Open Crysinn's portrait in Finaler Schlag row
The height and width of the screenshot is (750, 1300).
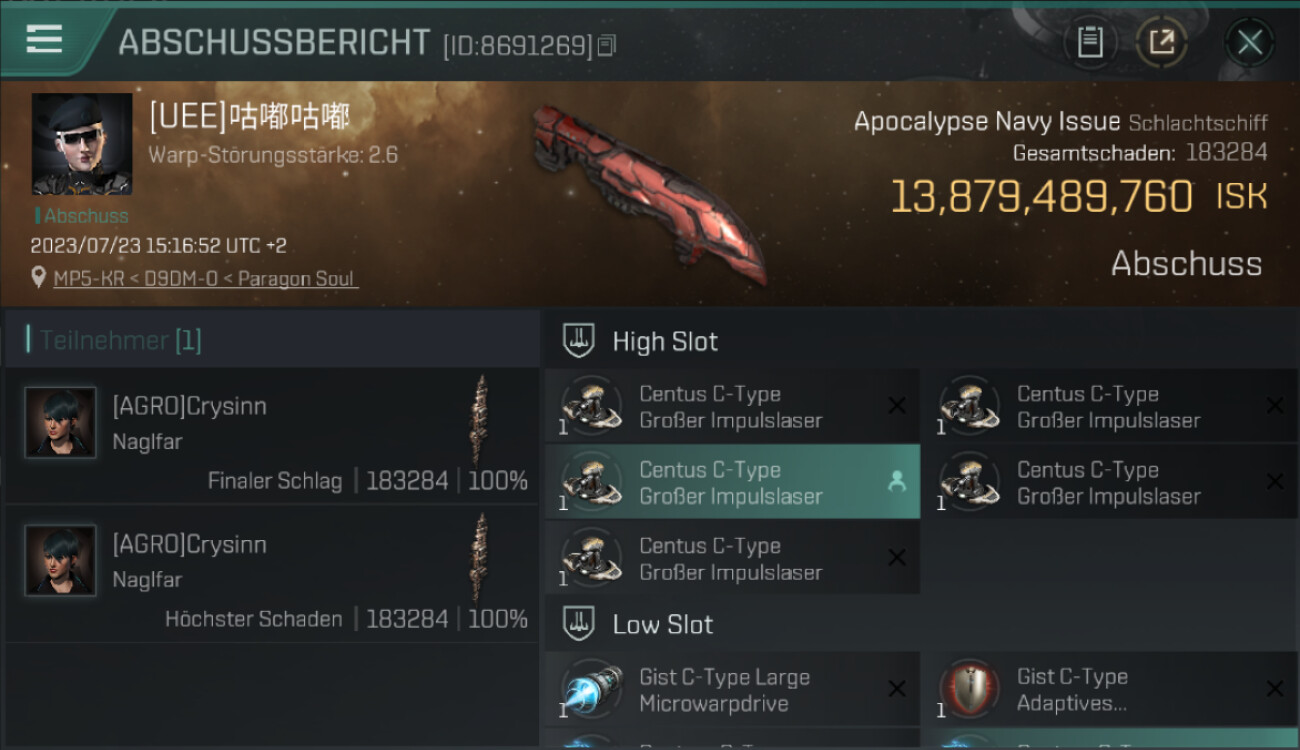click(x=60, y=423)
